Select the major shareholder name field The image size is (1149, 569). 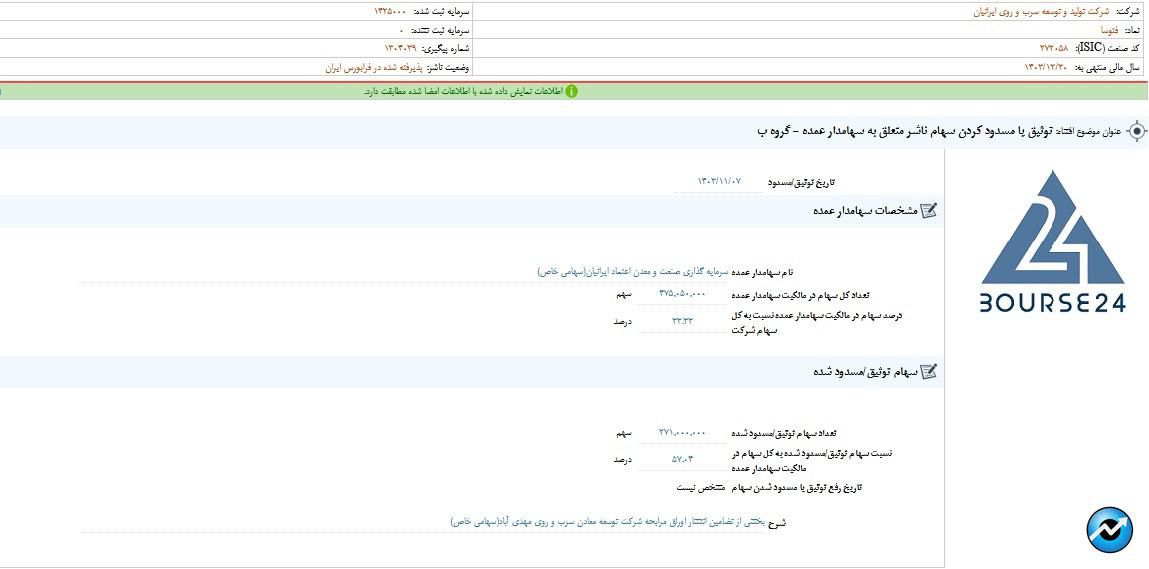click(631, 271)
